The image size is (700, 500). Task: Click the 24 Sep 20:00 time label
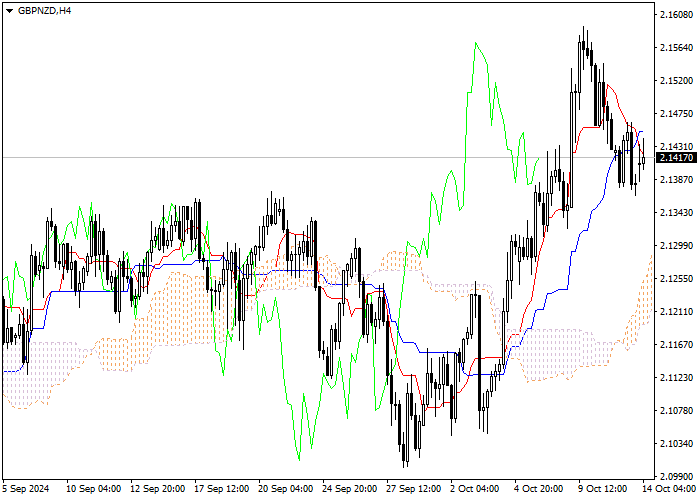point(350,489)
